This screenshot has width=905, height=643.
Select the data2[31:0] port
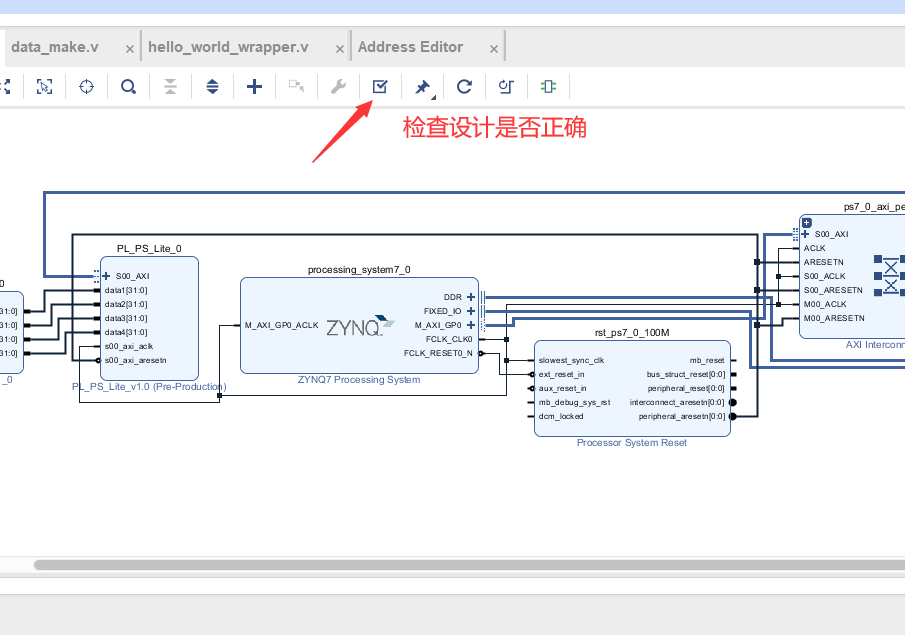click(126, 304)
